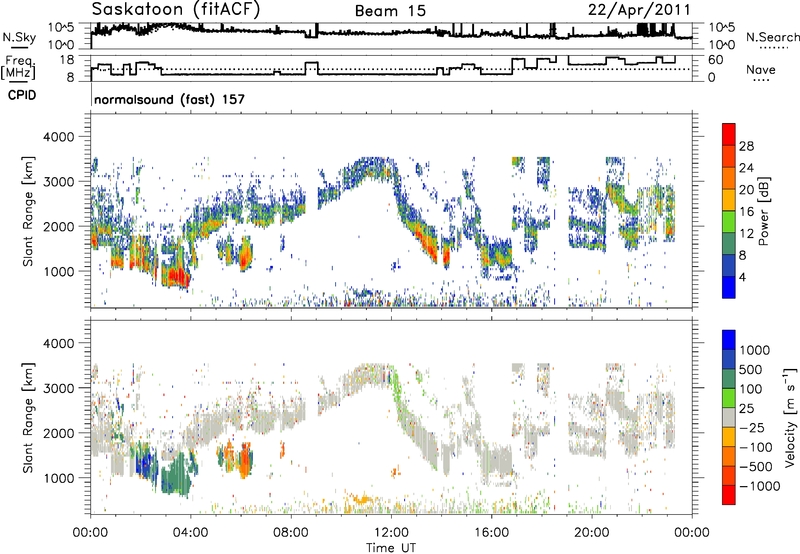Click the 'normalsound (fast) 157' text
This screenshot has width=800, height=554.
pos(169,99)
